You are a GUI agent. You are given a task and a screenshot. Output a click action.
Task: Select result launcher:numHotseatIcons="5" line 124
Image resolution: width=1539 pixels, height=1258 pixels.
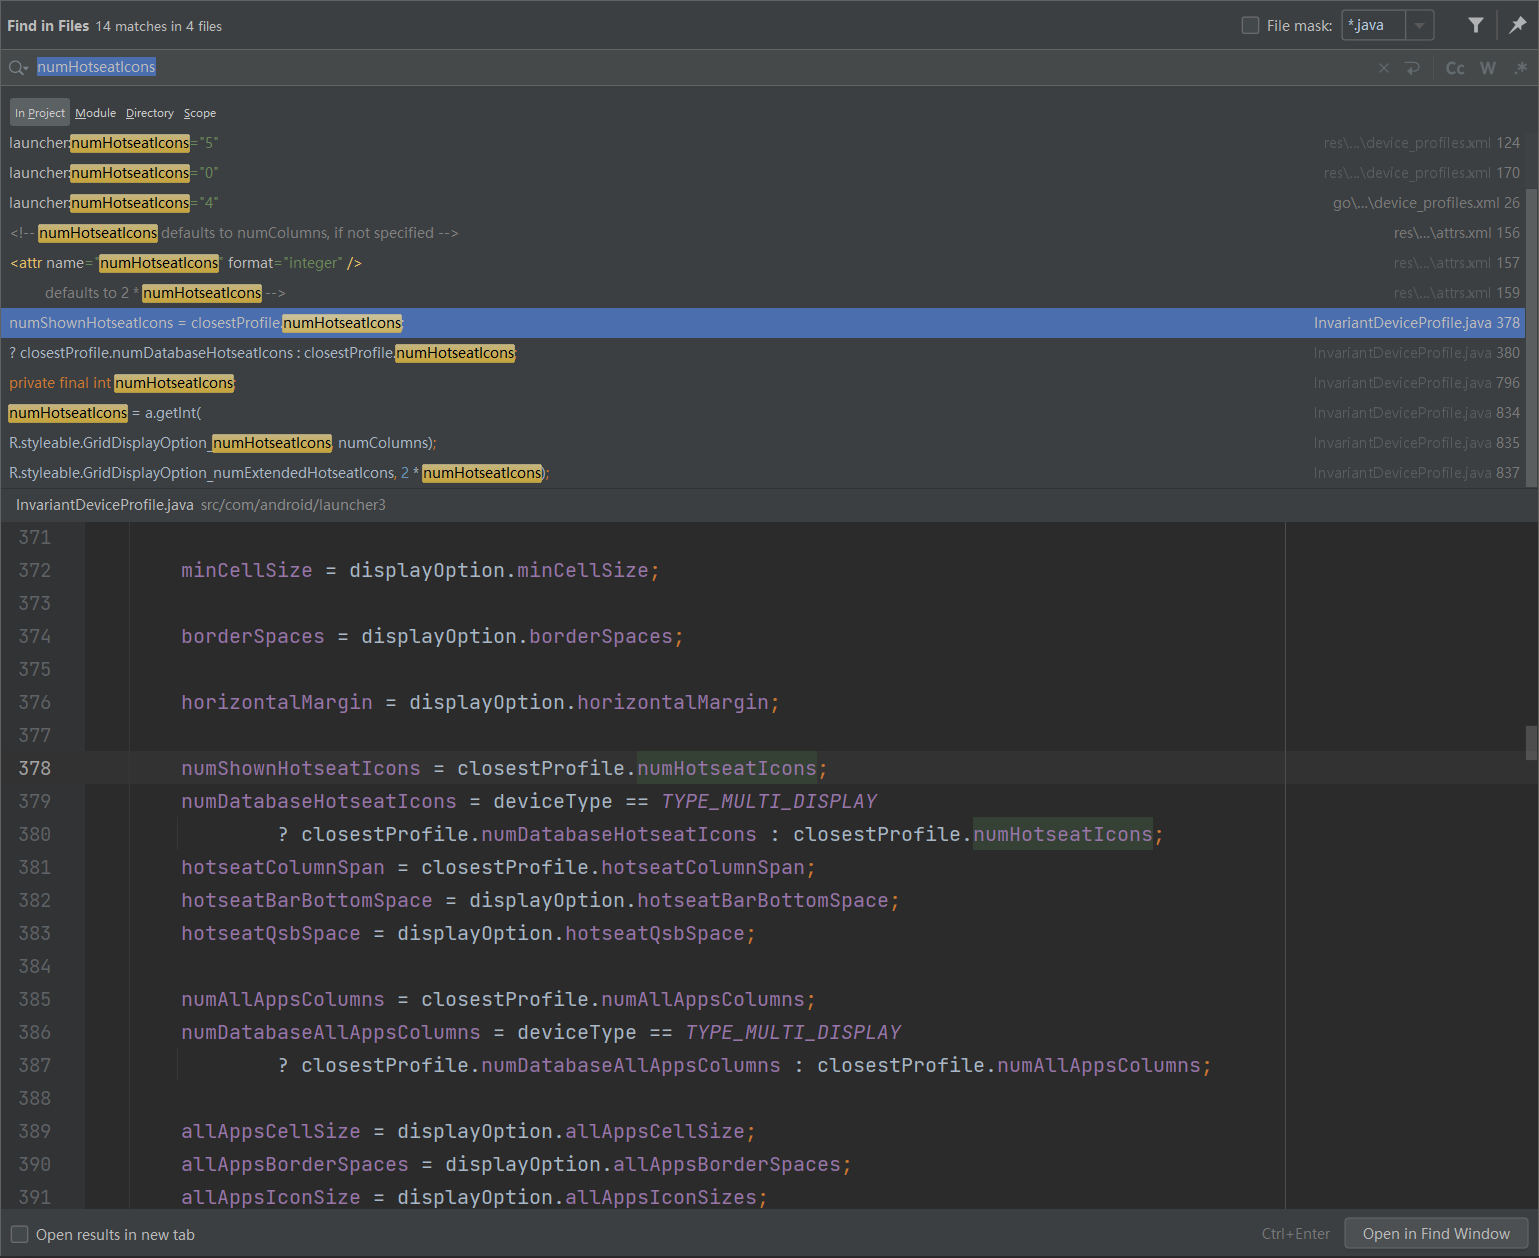click(762, 143)
